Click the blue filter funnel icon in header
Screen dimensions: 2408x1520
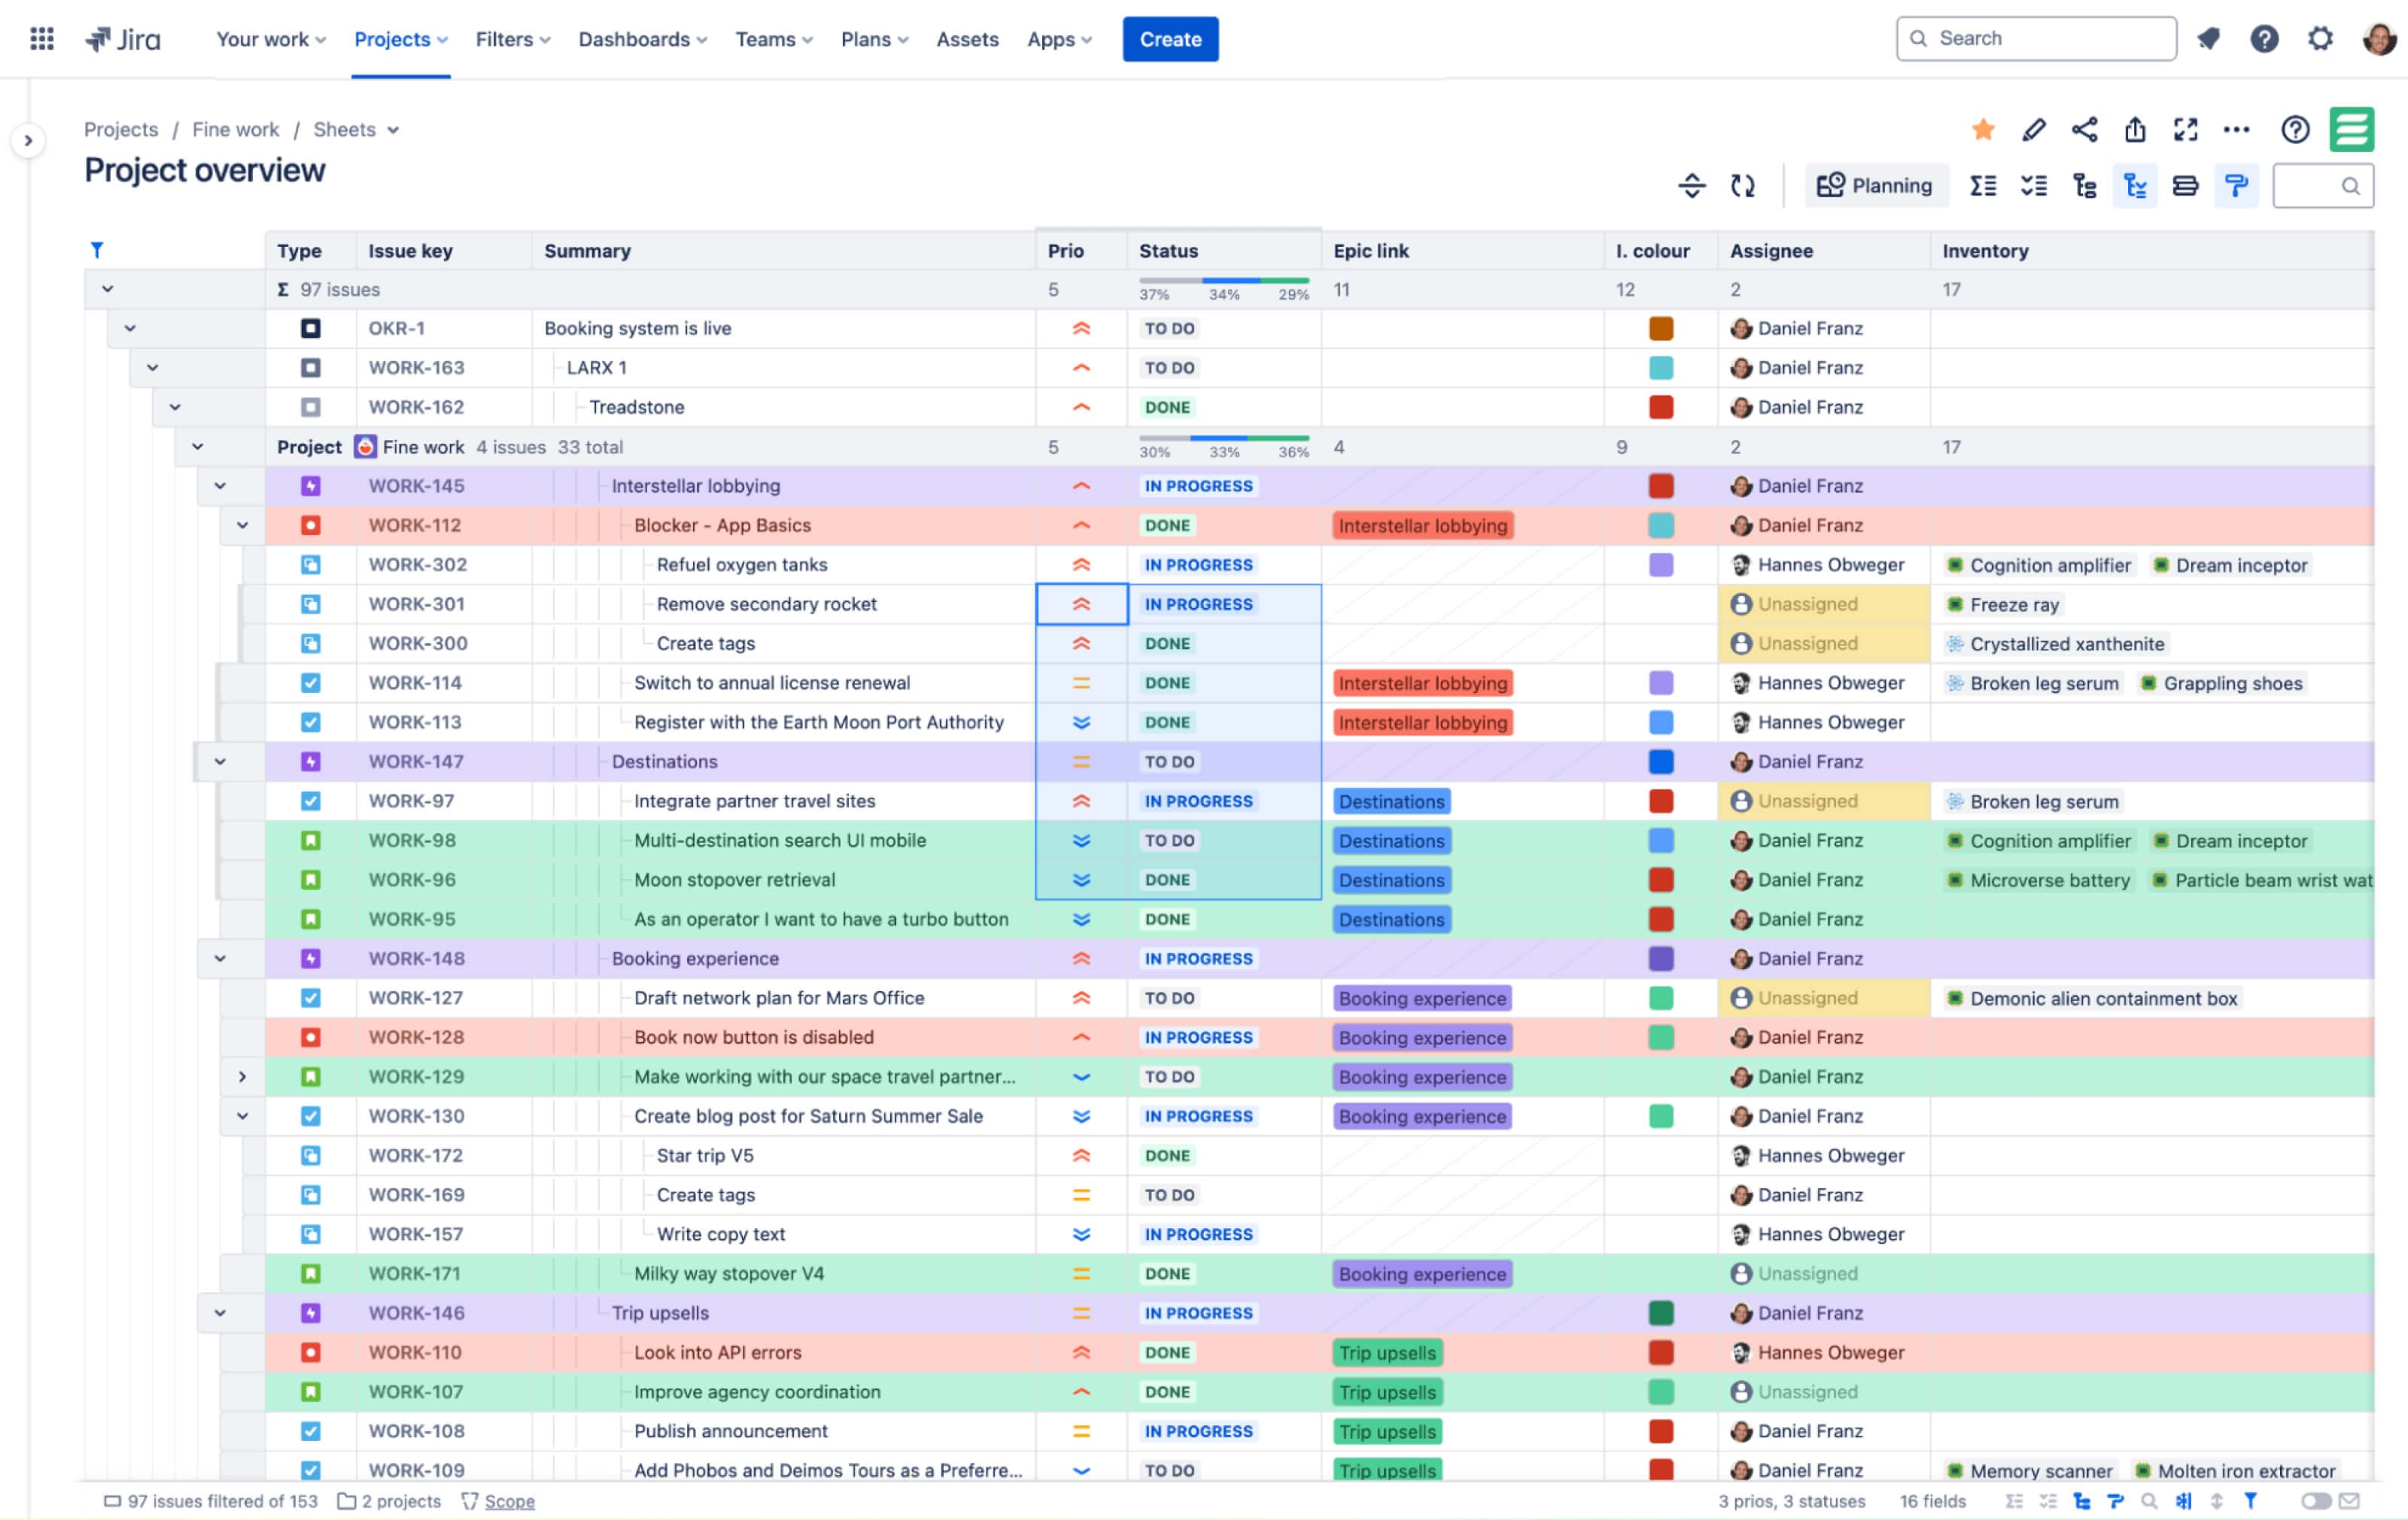[x=97, y=250]
